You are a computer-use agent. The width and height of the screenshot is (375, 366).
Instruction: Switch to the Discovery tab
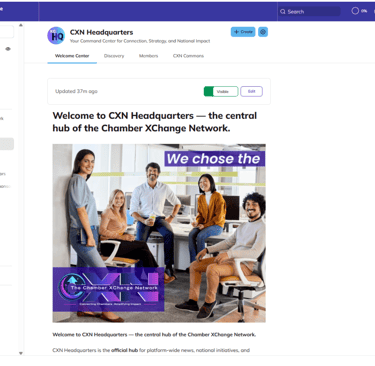(x=114, y=56)
